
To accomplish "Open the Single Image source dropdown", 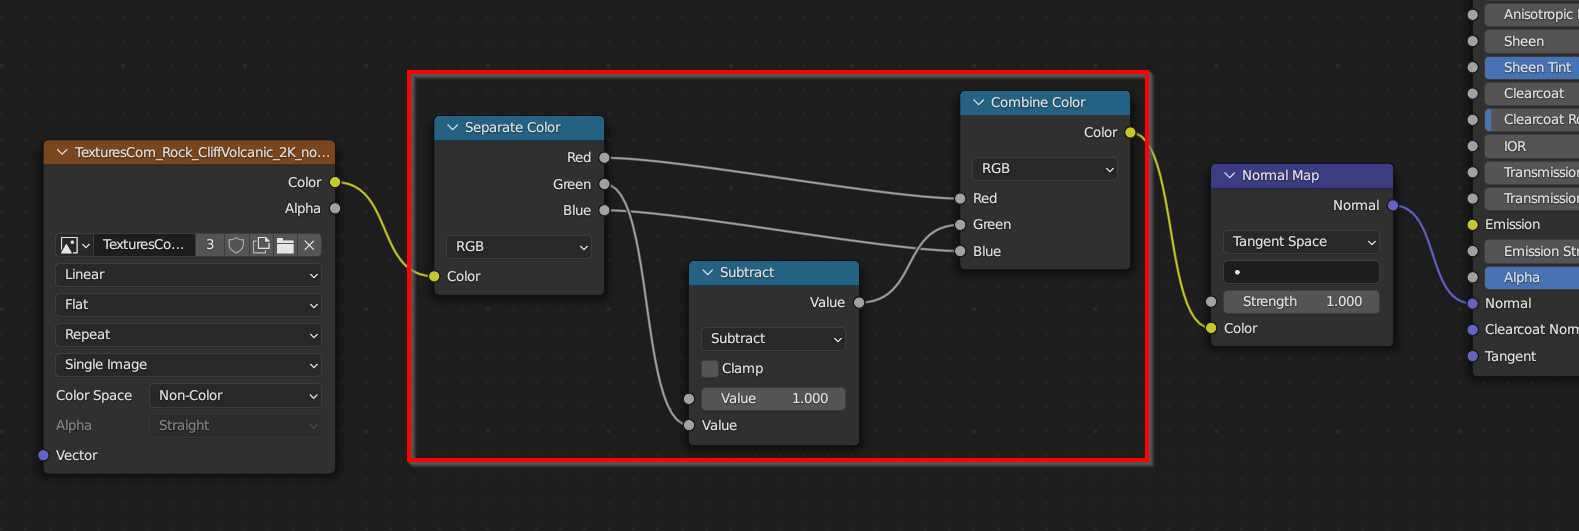I will 188,365.
